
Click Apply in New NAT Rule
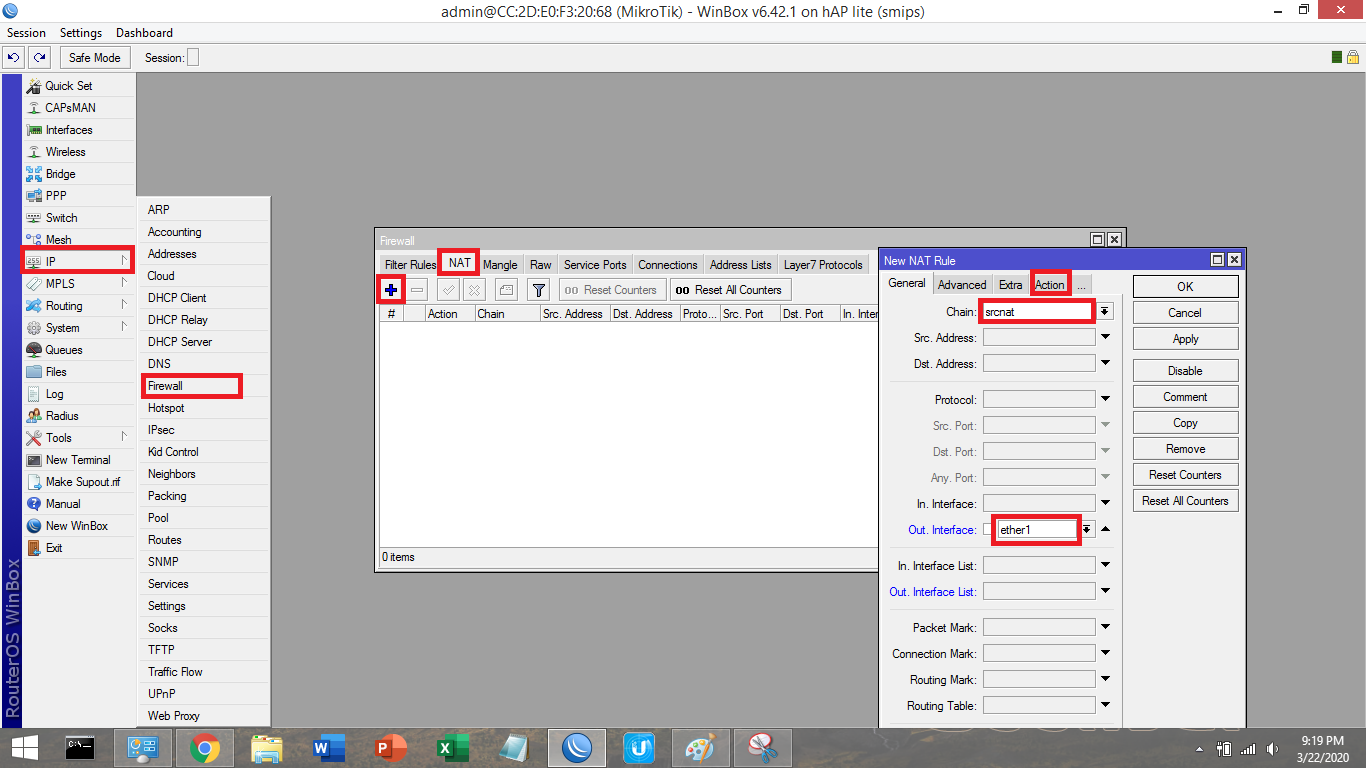coord(1185,339)
